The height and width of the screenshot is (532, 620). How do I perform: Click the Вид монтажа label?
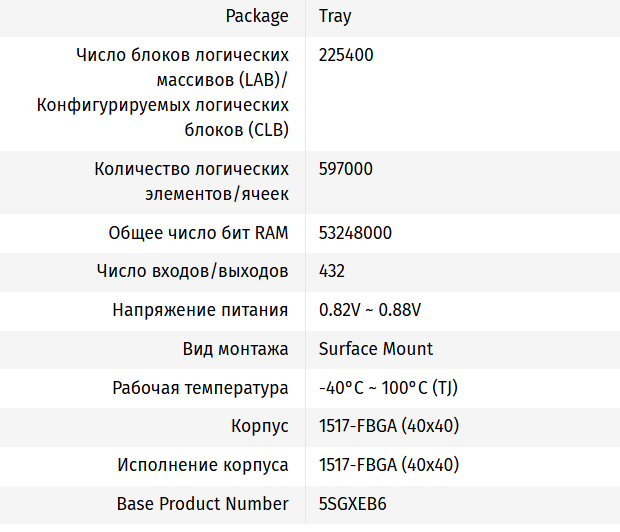[x=236, y=349]
